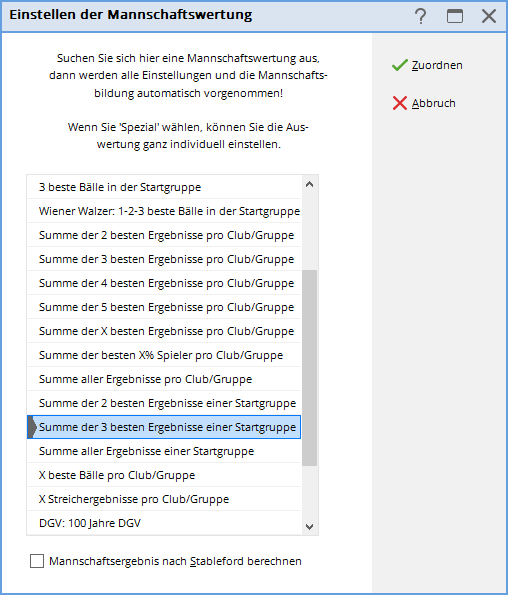Click the list scroll down arrow

(310, 527)
